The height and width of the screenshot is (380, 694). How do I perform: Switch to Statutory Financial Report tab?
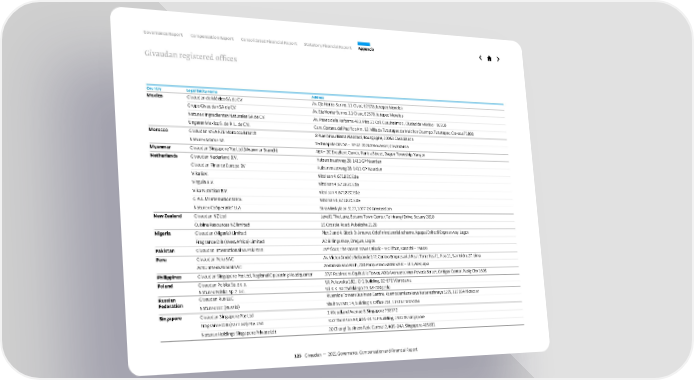[x=328, y=46]
